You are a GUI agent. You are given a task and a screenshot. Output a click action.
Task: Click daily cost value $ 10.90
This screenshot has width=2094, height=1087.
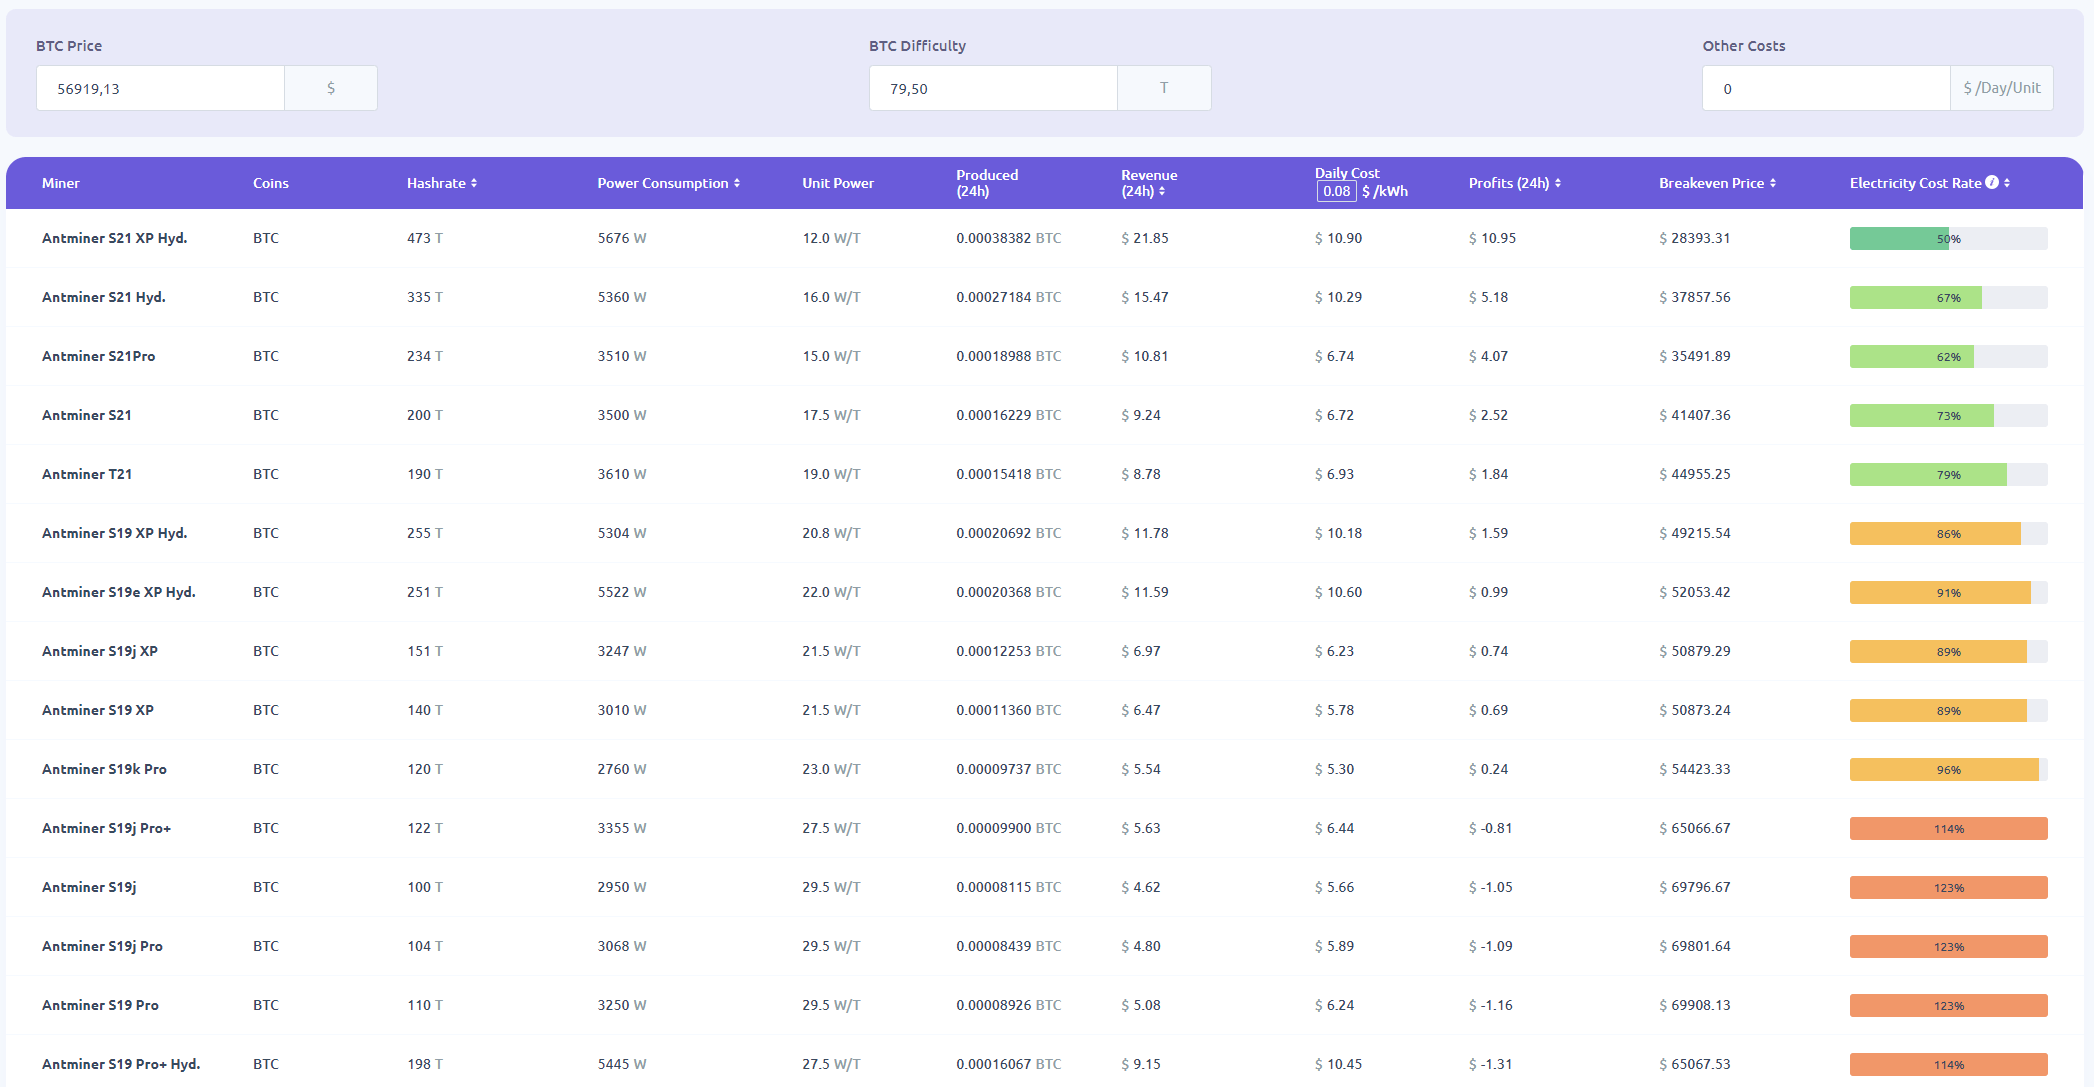coord(1338,238)
